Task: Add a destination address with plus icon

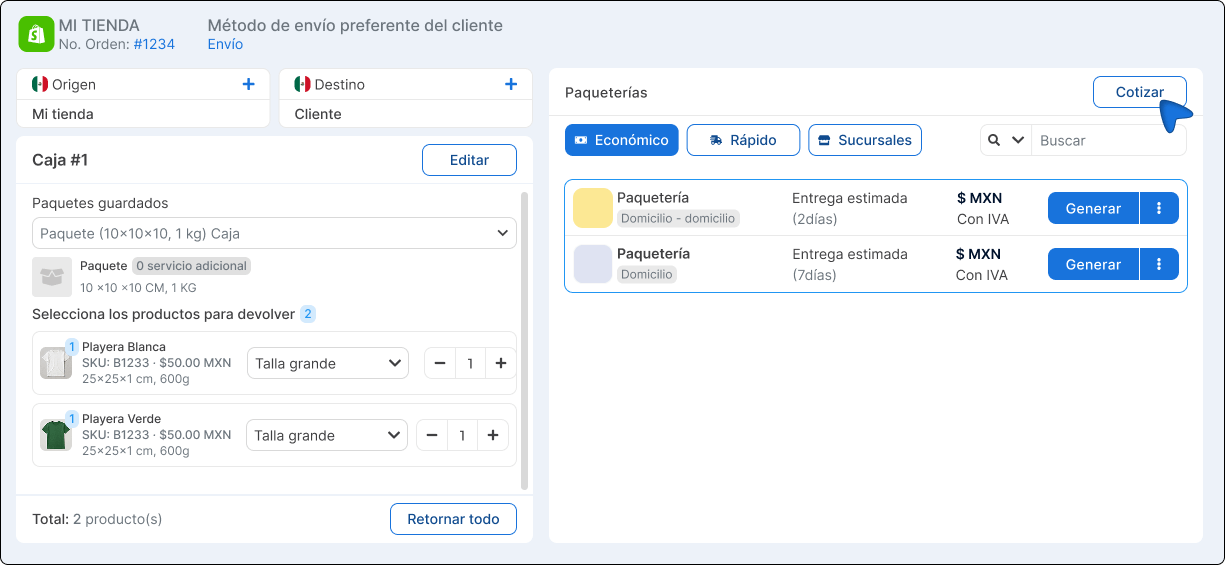Action: coord(511,85)
